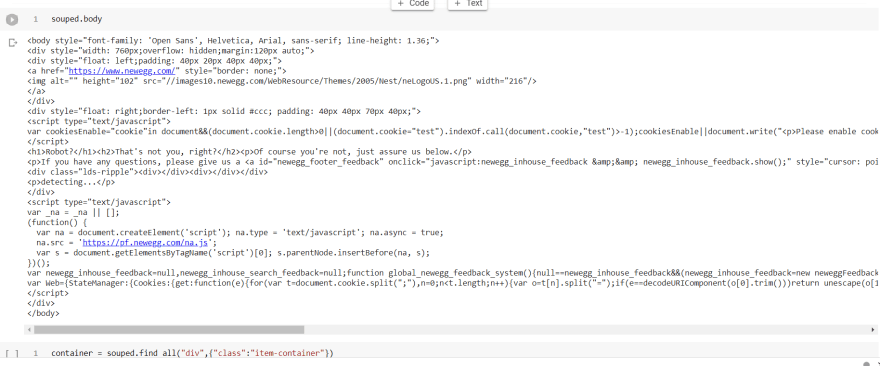The image size is (880, 366).
Task: Click the 'var s = document.getElementsByTagName' line
Action: pyautogui.click(x=233, y=253)
